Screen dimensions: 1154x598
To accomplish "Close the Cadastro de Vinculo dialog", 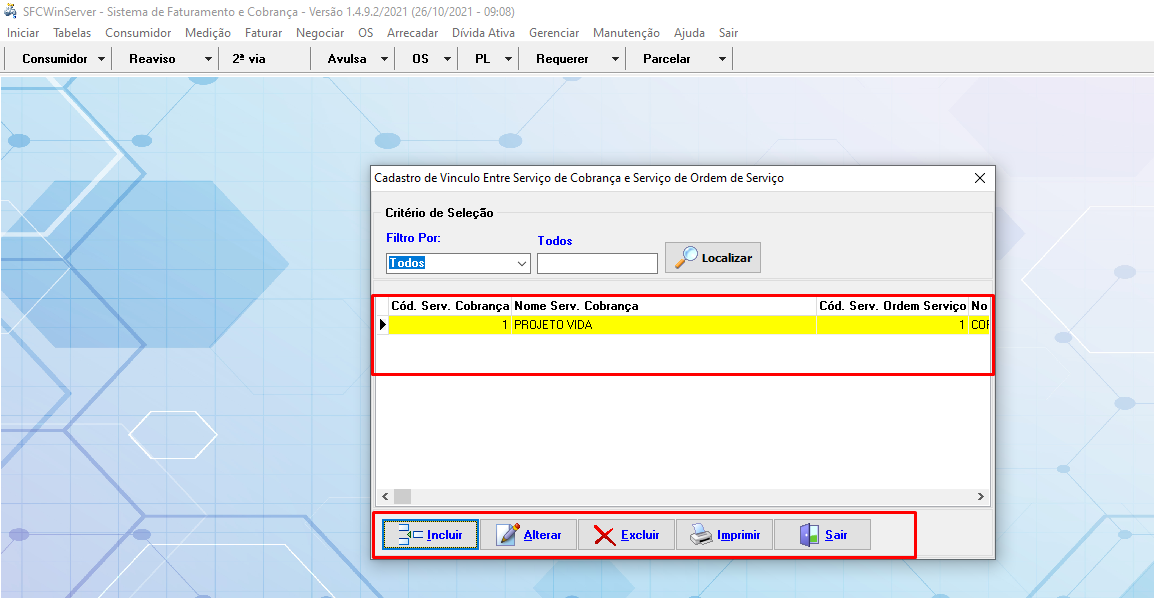I will [x=980, y=178].
